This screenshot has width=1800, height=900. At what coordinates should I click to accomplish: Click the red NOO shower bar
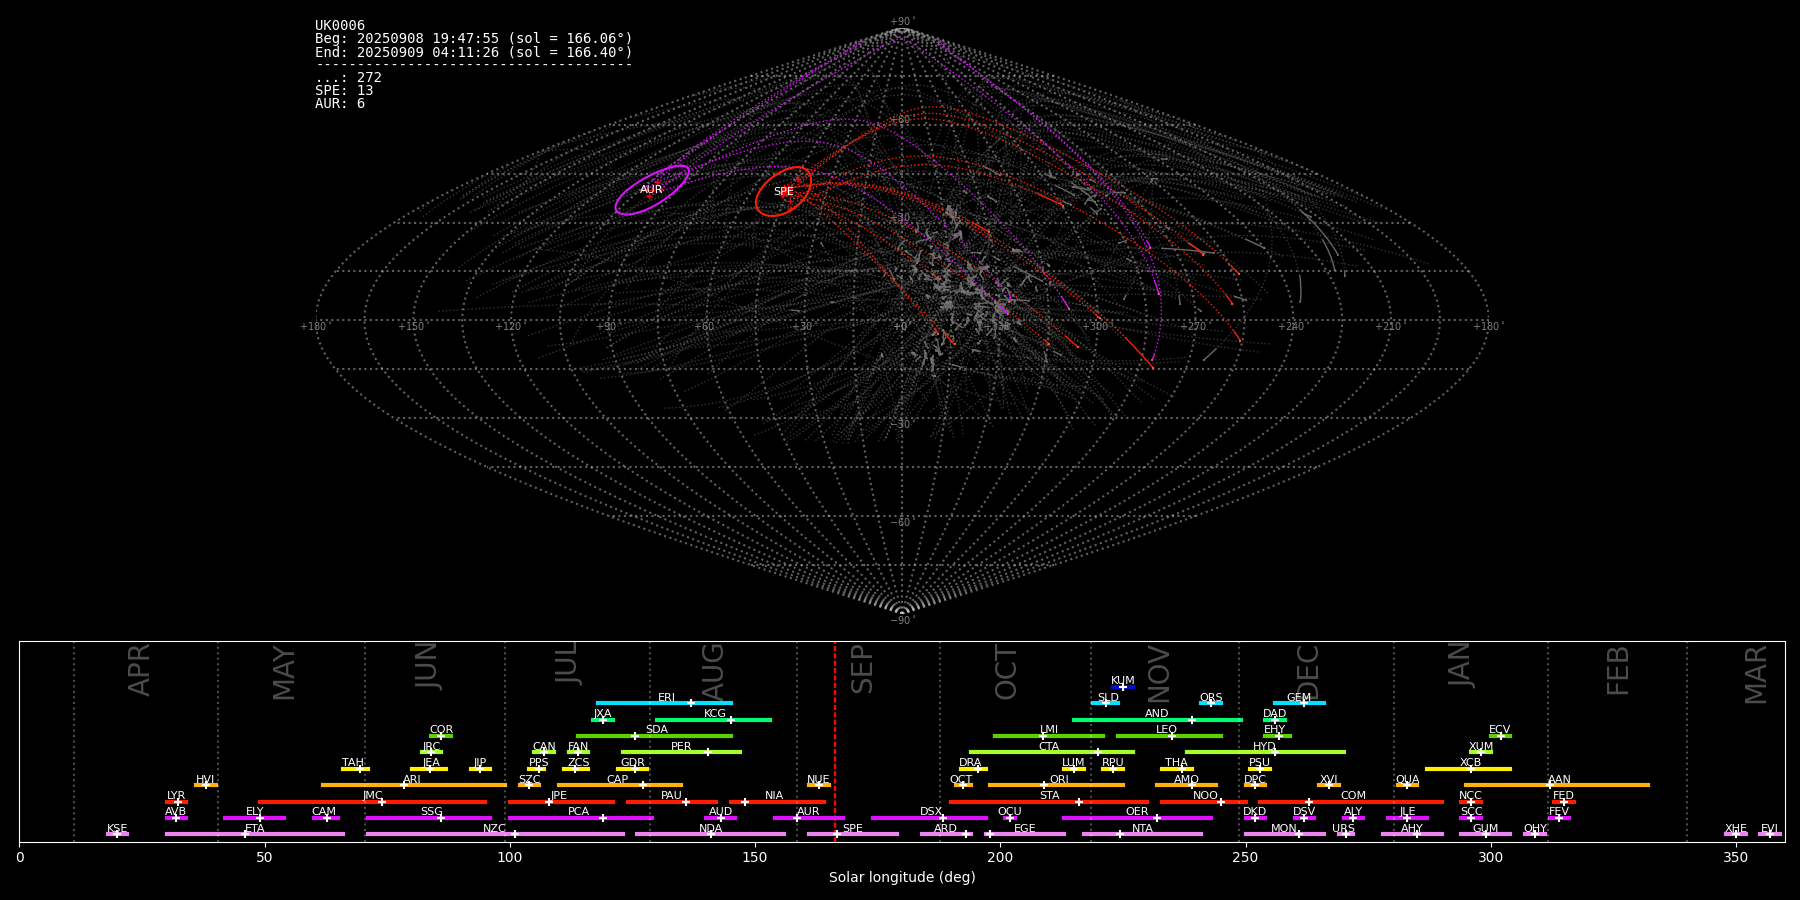click(x=1204, y=802)
